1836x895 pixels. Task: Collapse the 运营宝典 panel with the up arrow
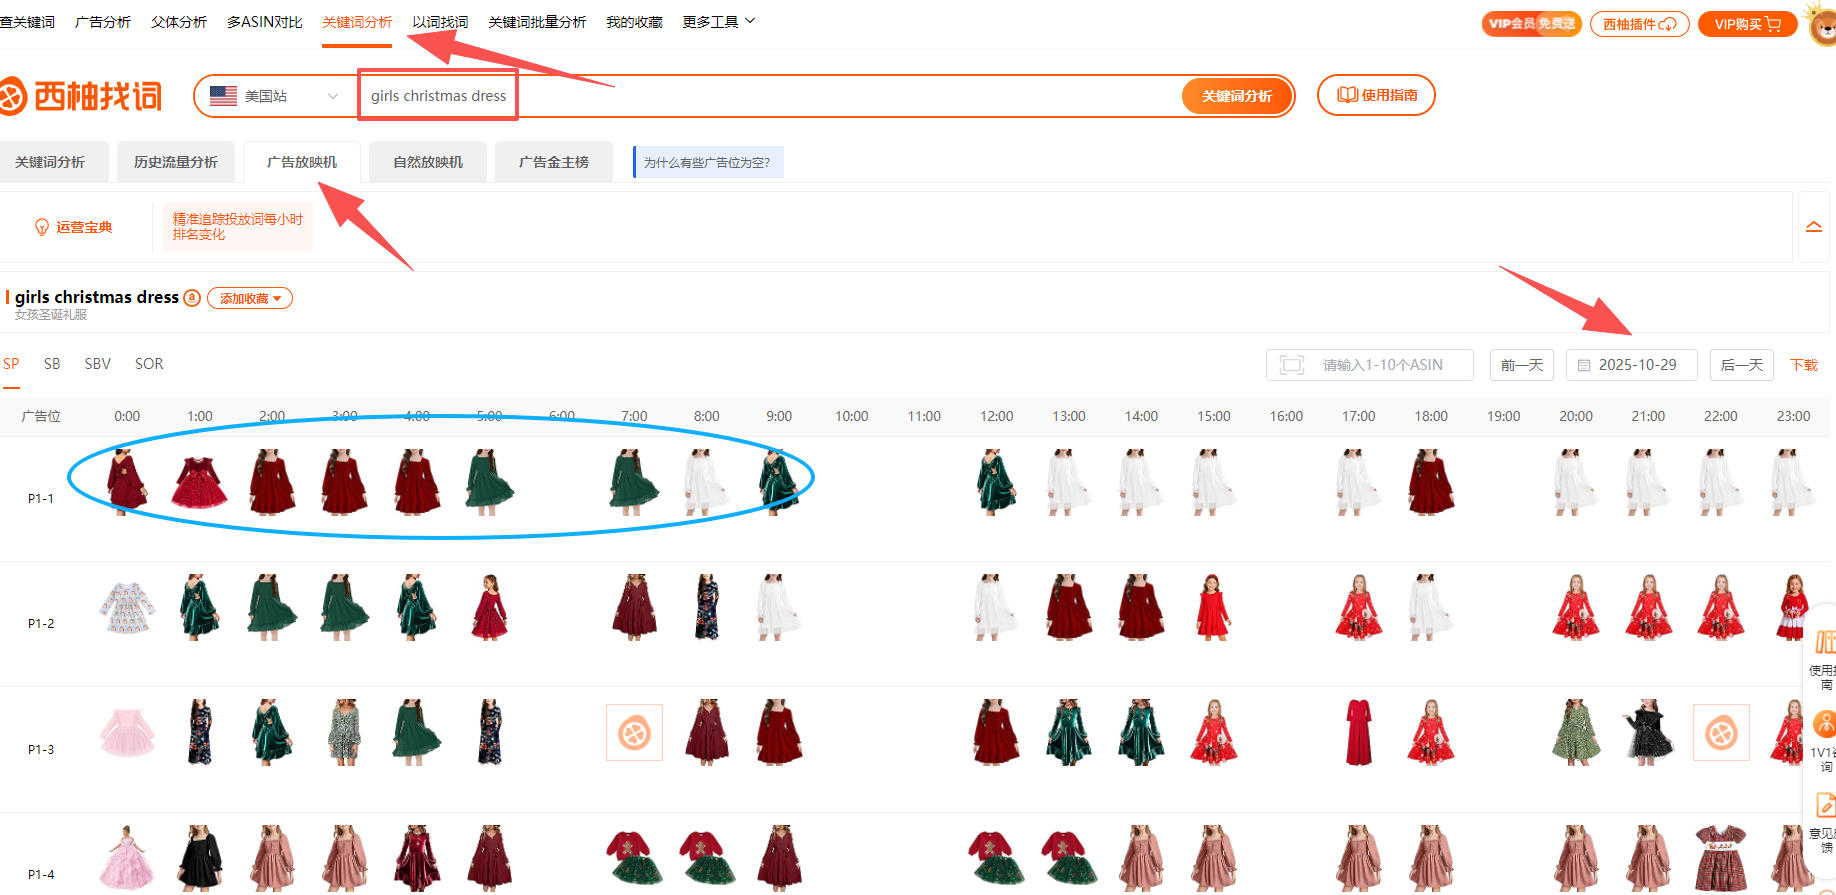(x=1813, y=227)
